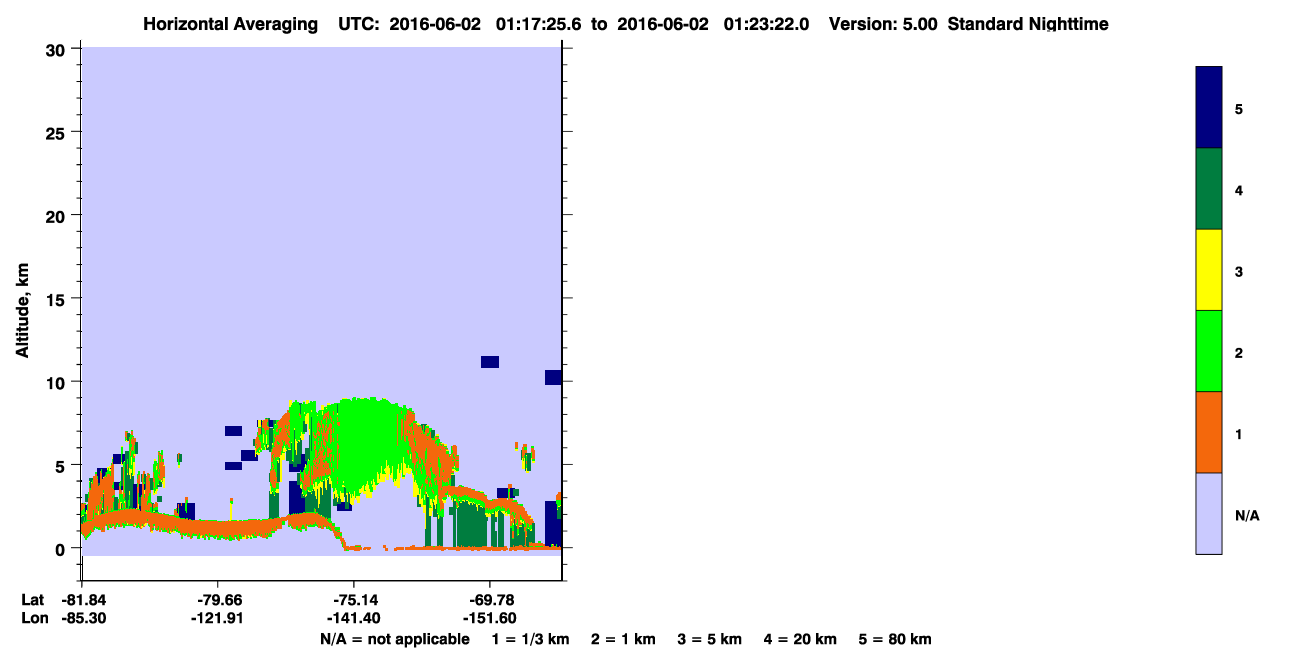
Task: Click the '1 = 1/3 km' legend text
Action: click(x=530, y=639)
